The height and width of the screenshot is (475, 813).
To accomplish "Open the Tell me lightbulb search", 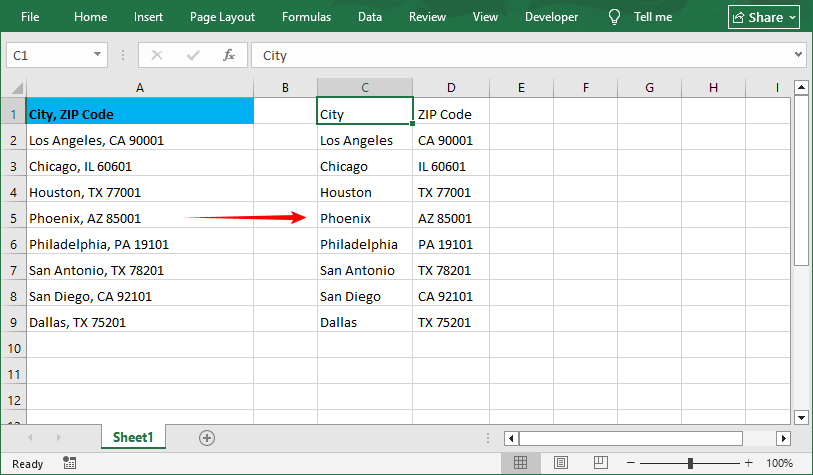I will [x=614, y=17].
